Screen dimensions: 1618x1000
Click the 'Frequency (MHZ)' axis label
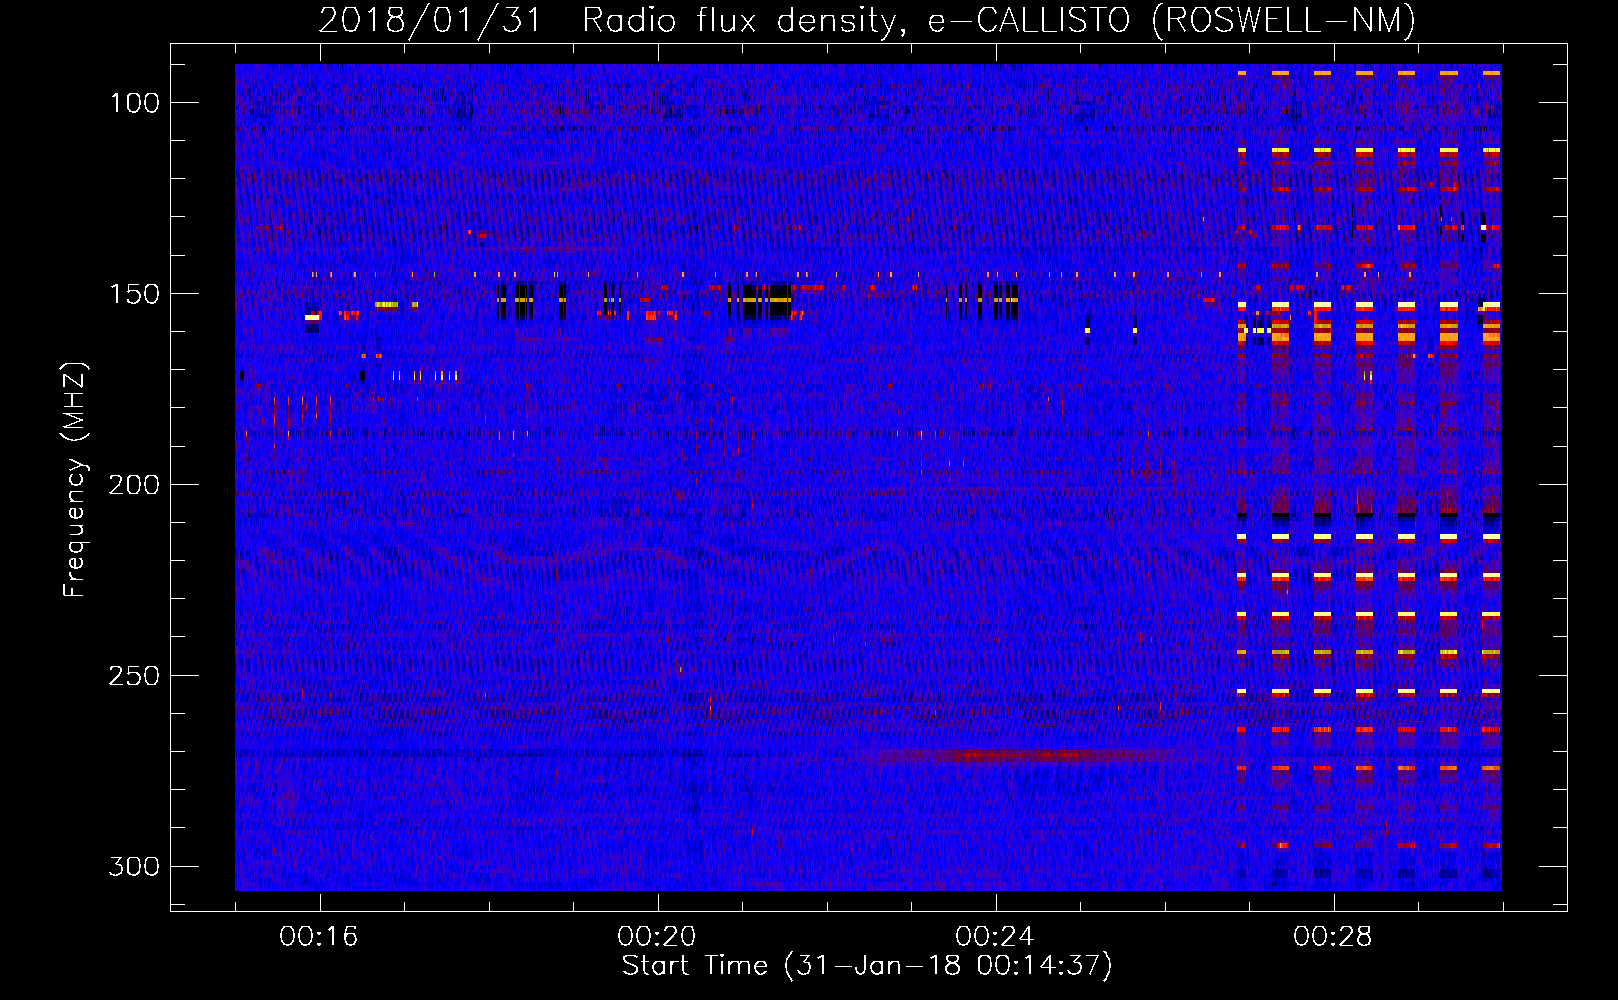(x=75, y=479)
